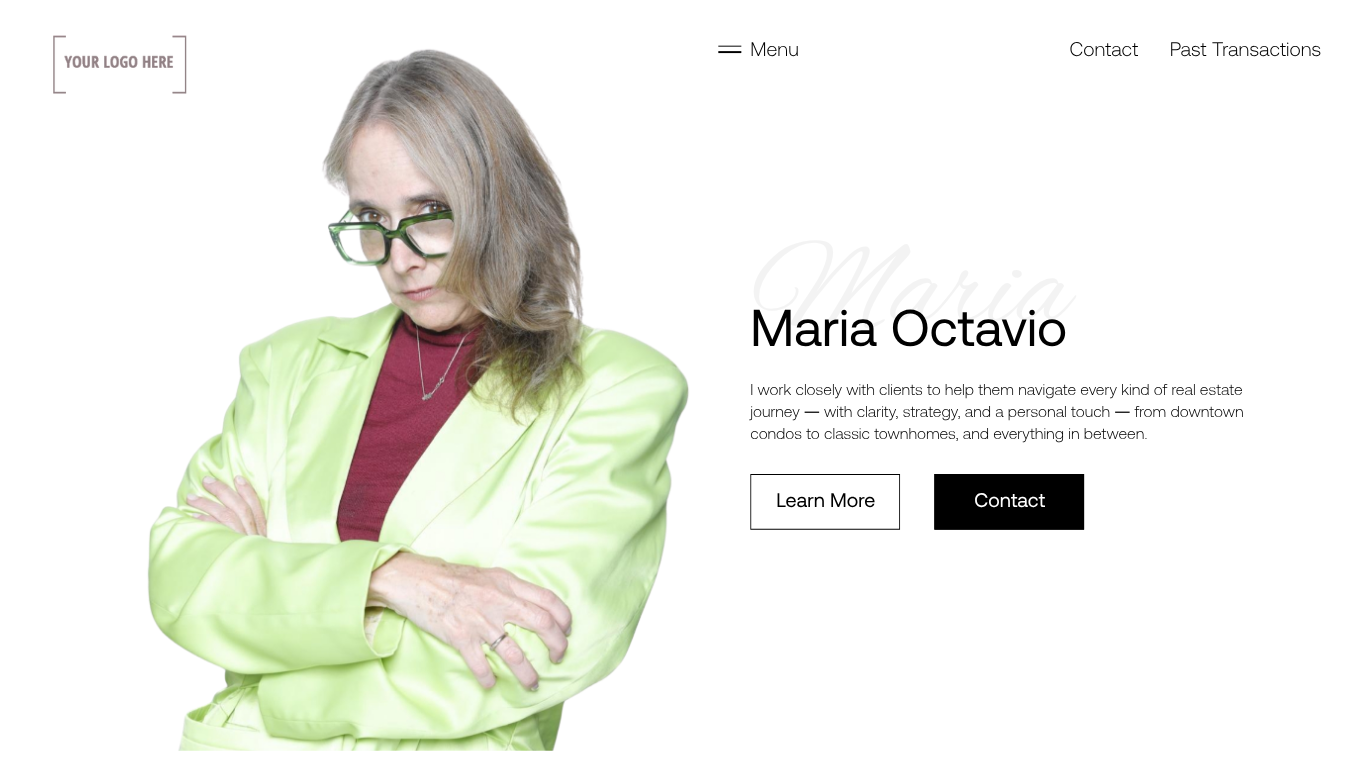1366x768 pixels.
Task: Click the green eyeglasses in the portrait
Action: coord(390,233)
